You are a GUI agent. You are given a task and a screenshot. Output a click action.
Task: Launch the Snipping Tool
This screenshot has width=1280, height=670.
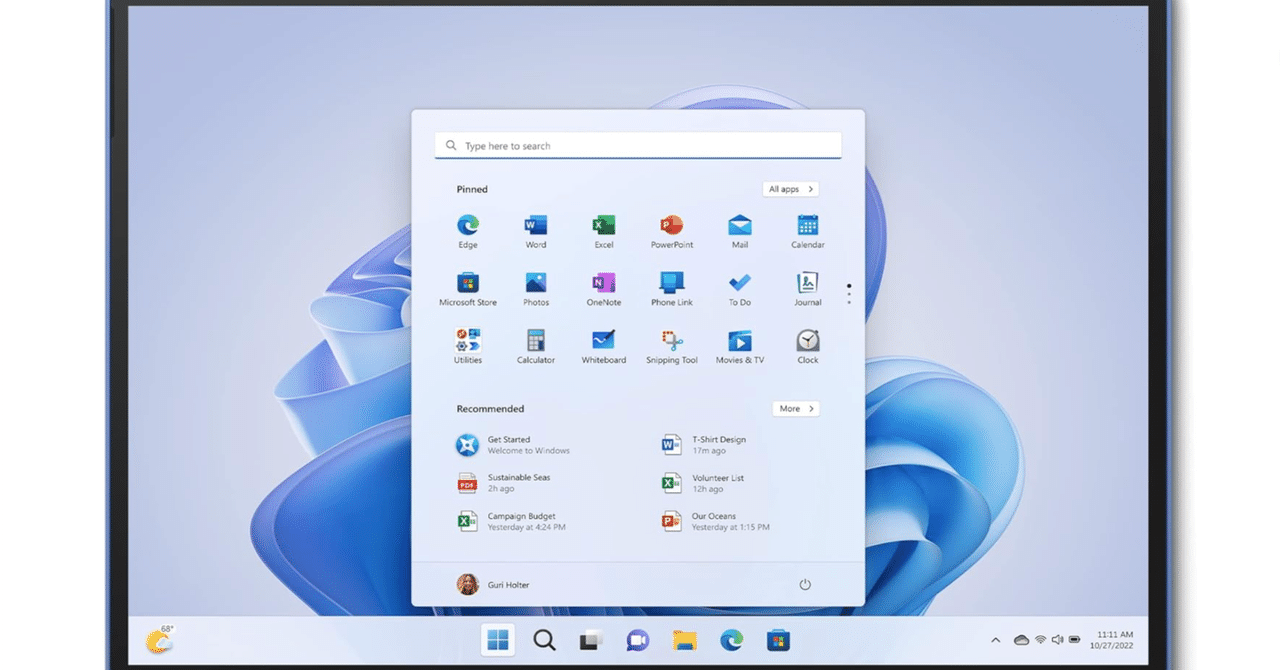pos(672,347)
